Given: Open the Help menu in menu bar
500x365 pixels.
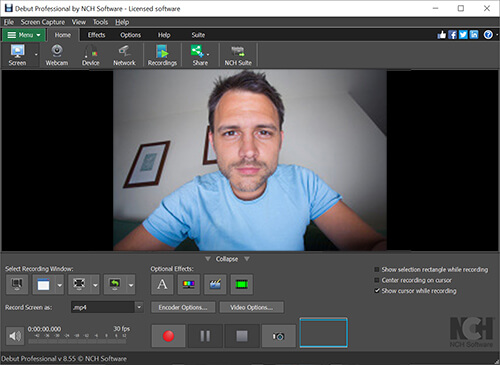Looking at the screenshot, I should (122, 22).
